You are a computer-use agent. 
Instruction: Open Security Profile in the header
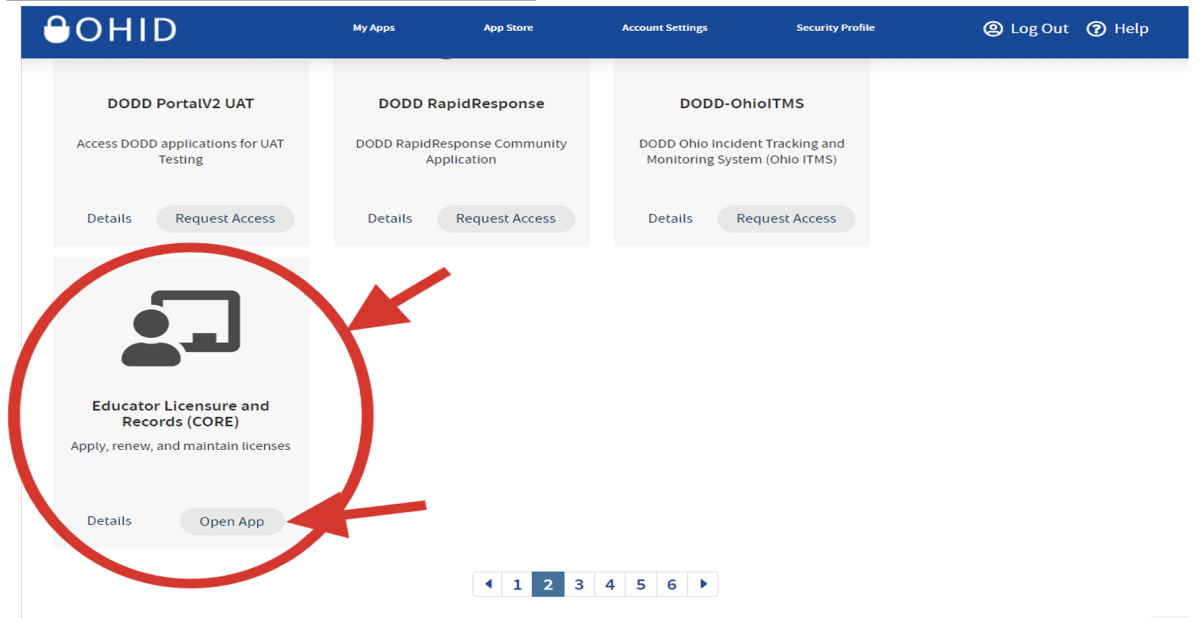835,28
